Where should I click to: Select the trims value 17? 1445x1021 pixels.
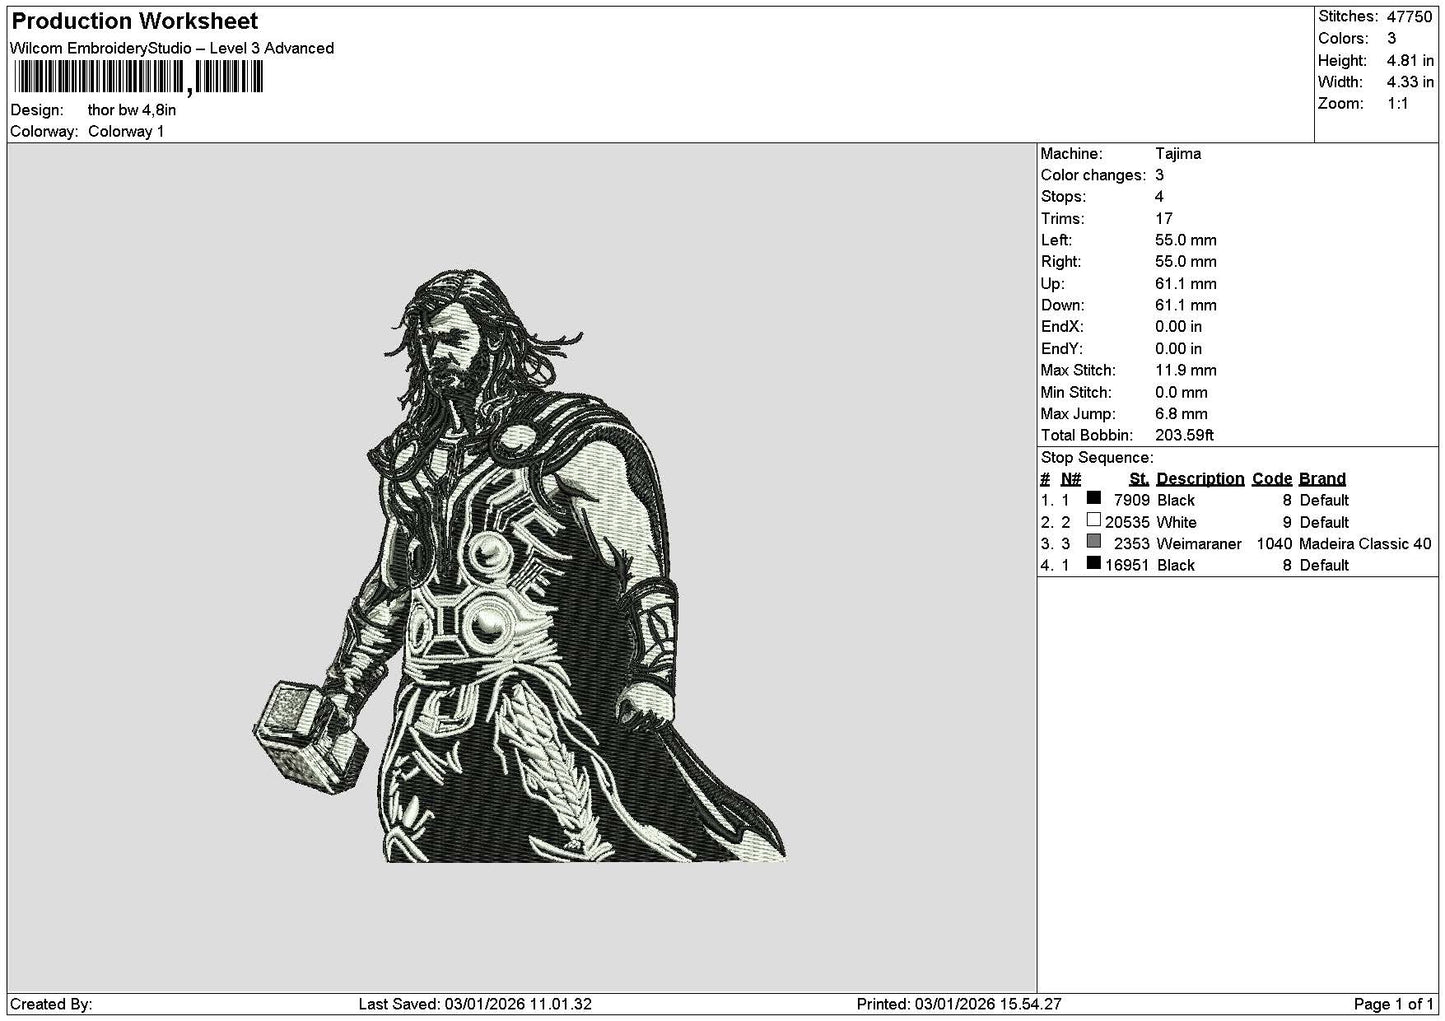[1164, 219]
